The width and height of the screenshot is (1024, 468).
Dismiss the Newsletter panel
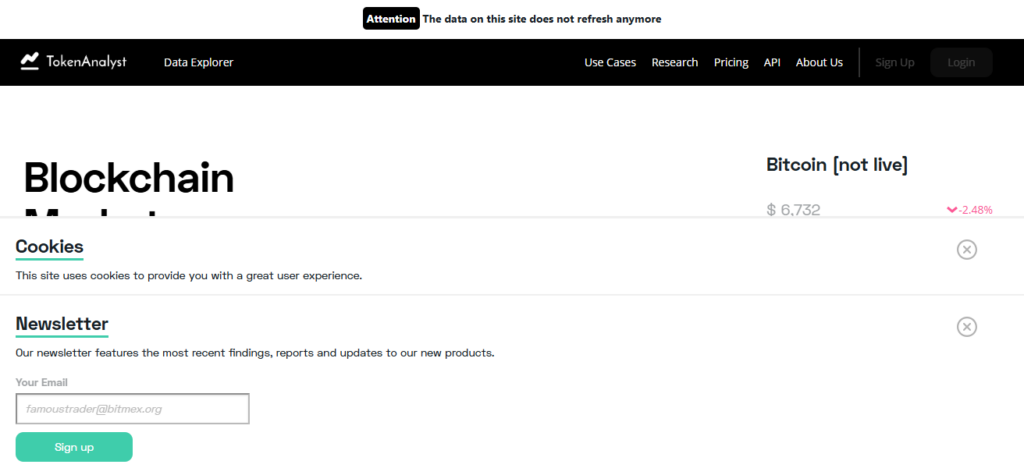(x=967, y=326)
